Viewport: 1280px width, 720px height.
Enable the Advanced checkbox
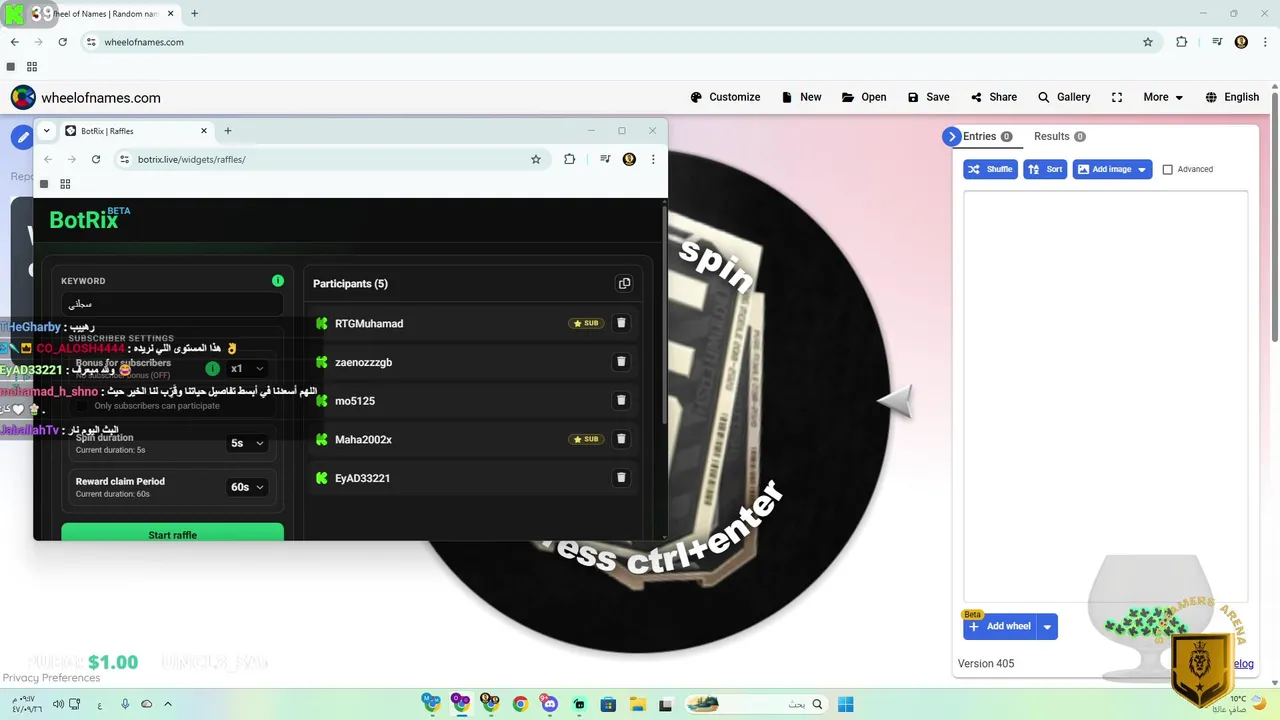click(x=1167, y=169)
